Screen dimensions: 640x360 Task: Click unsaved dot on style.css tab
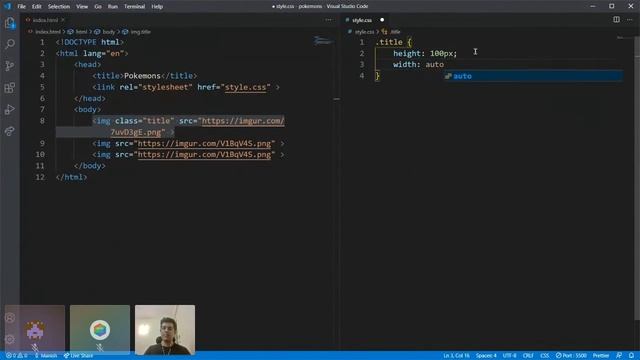pos(382,20)
